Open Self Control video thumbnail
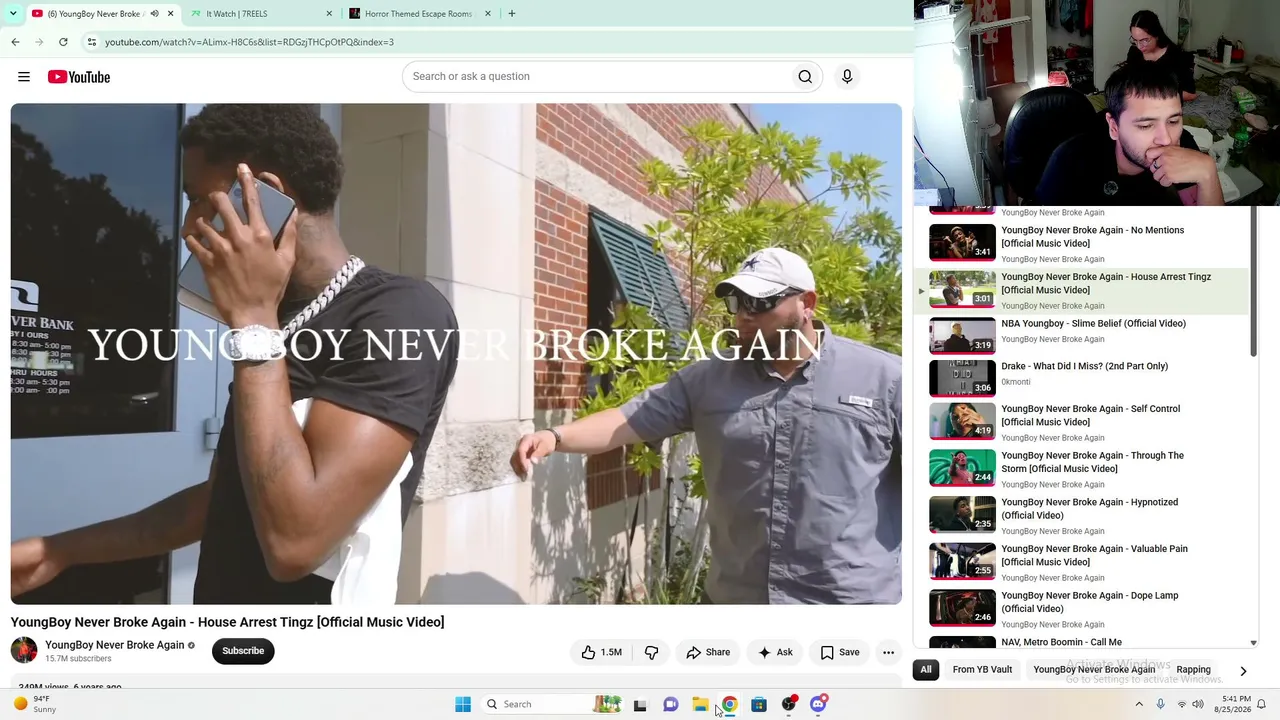This screenshot has width=1280, height=720. 962,422
